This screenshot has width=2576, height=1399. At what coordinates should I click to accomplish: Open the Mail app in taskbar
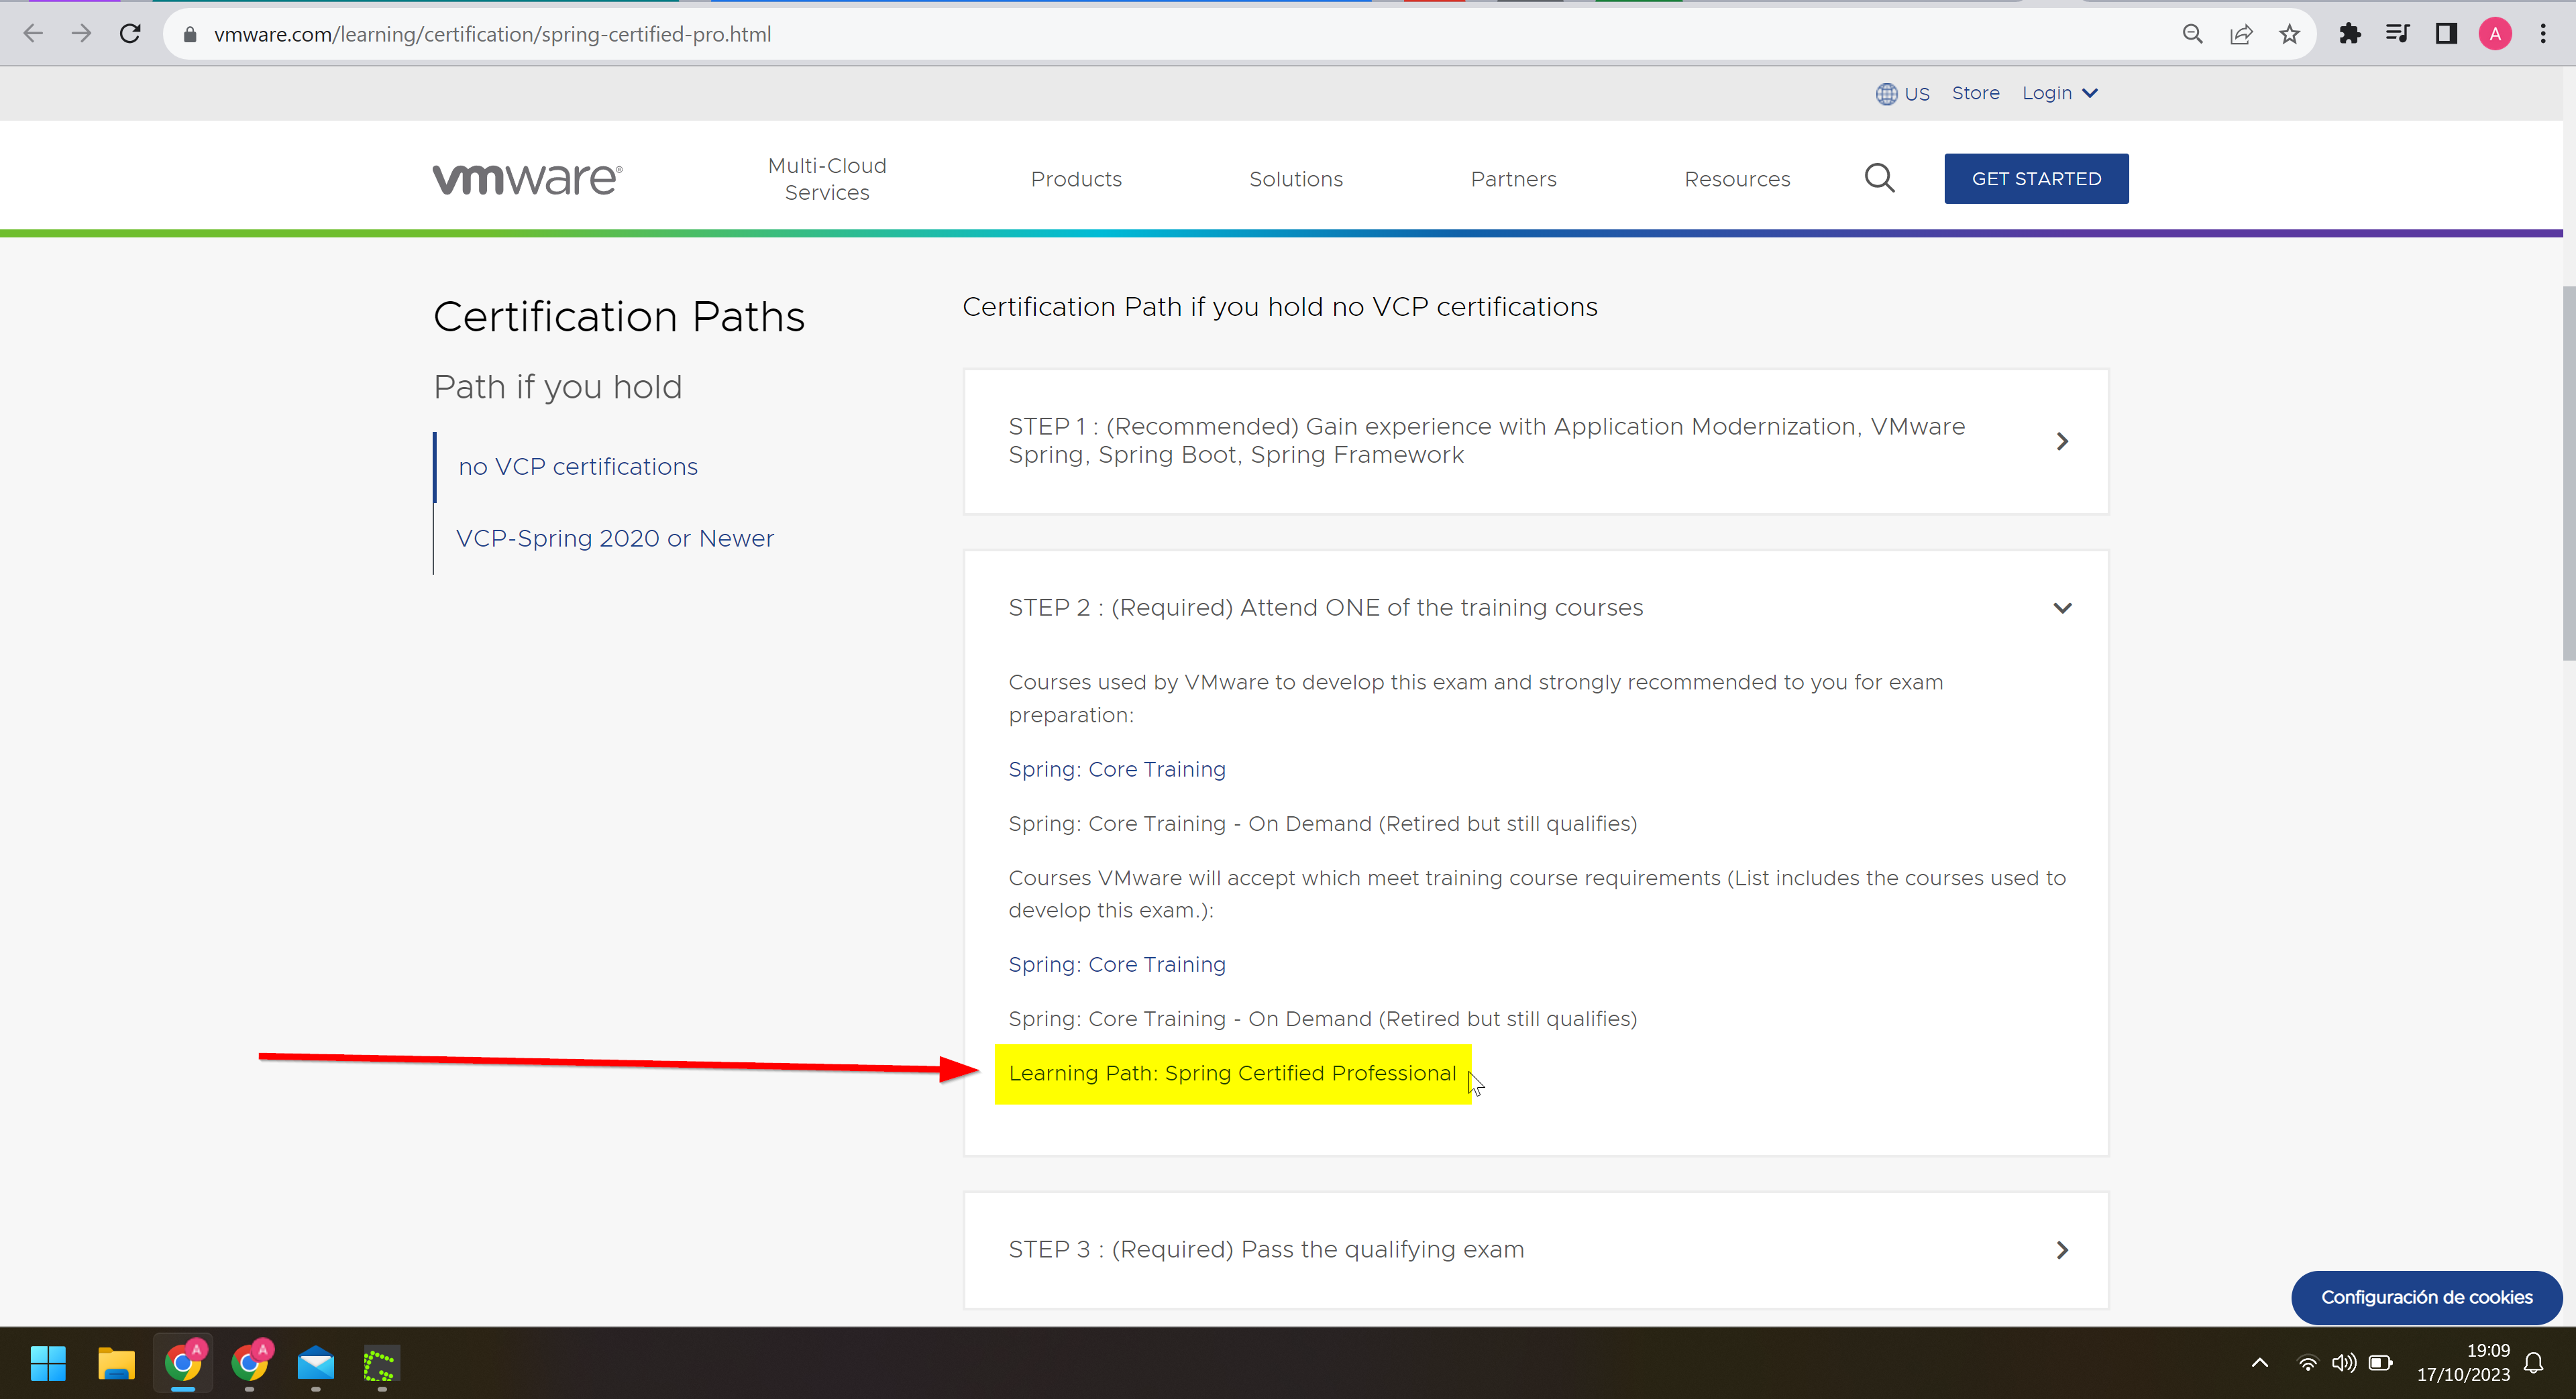(x=316, y=1363)
